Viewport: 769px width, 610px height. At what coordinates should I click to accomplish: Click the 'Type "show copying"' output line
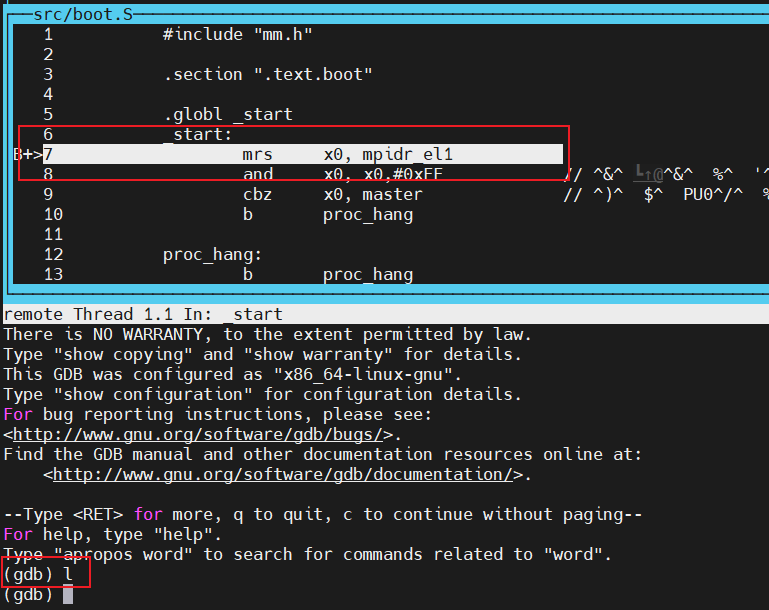point(262,355)
